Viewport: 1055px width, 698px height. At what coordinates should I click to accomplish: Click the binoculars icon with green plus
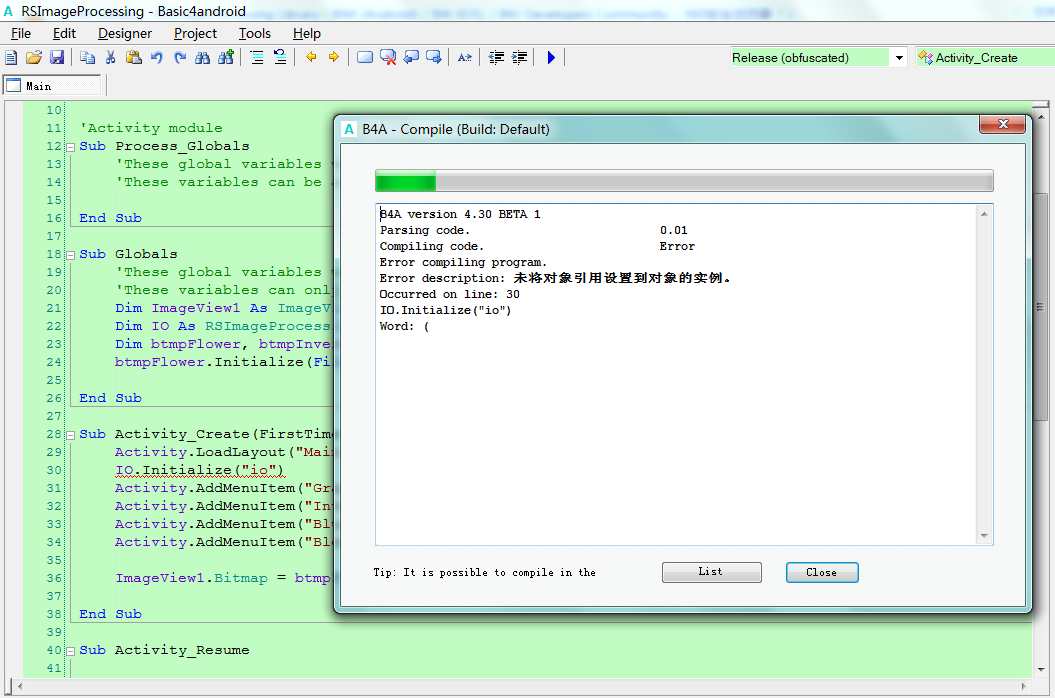click(225, 58)
